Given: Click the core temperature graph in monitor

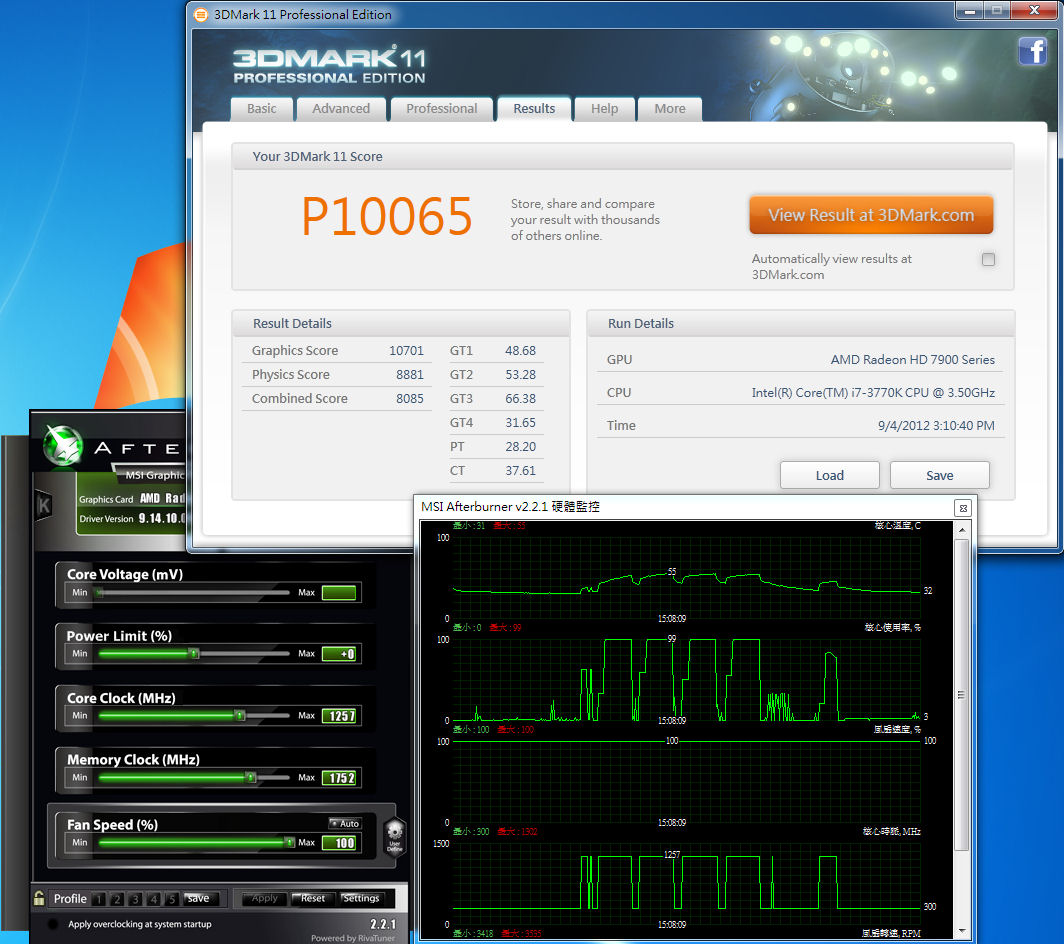Looking at the screenshot, I should [x=687, y=578].
